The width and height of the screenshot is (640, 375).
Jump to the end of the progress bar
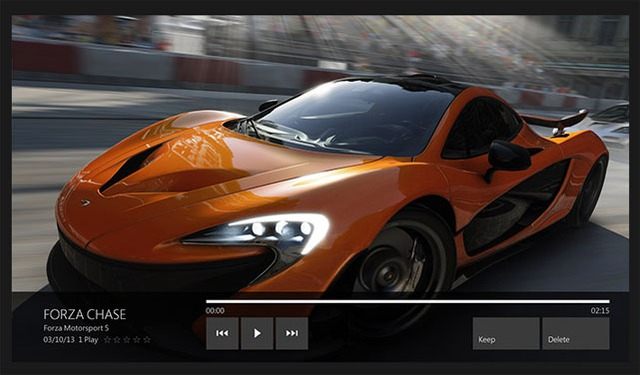tap(609, 302)
